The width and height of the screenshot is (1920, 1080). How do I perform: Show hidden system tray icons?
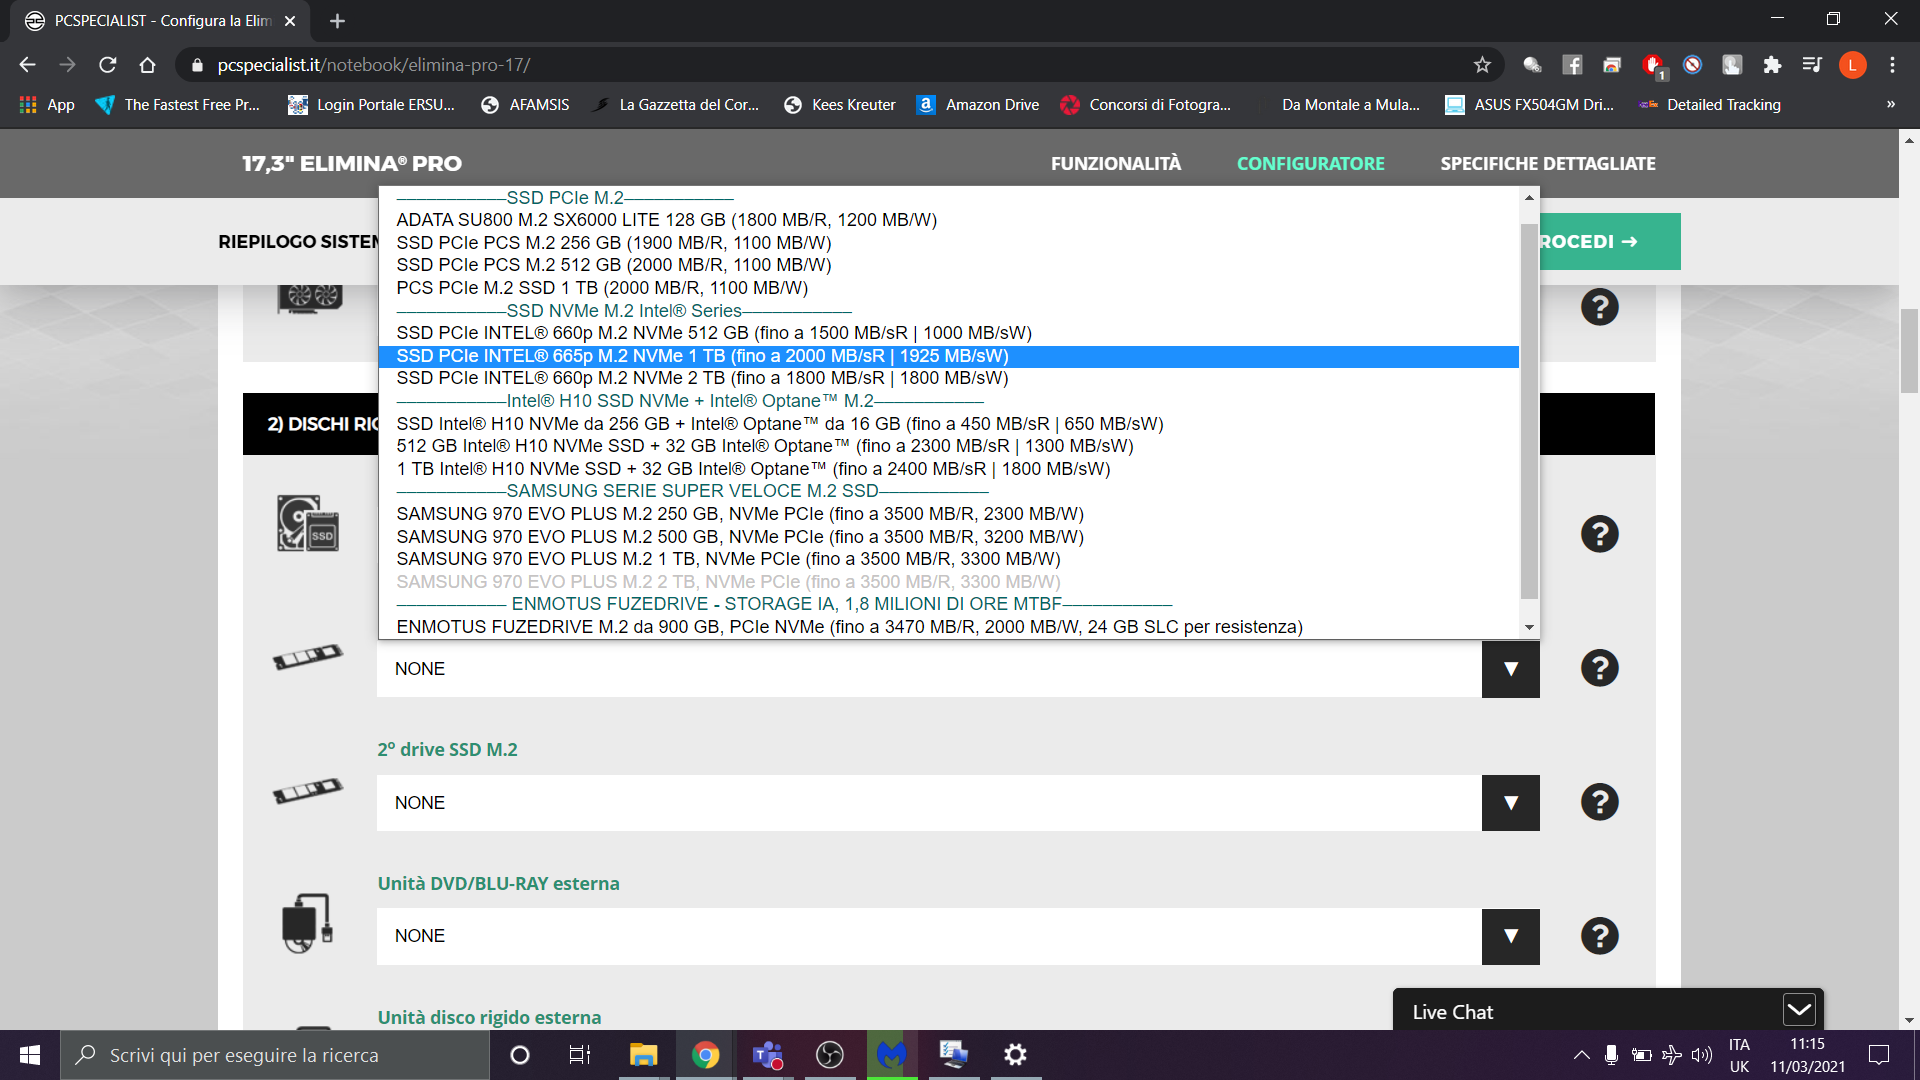click(x=1582, y=1055)
